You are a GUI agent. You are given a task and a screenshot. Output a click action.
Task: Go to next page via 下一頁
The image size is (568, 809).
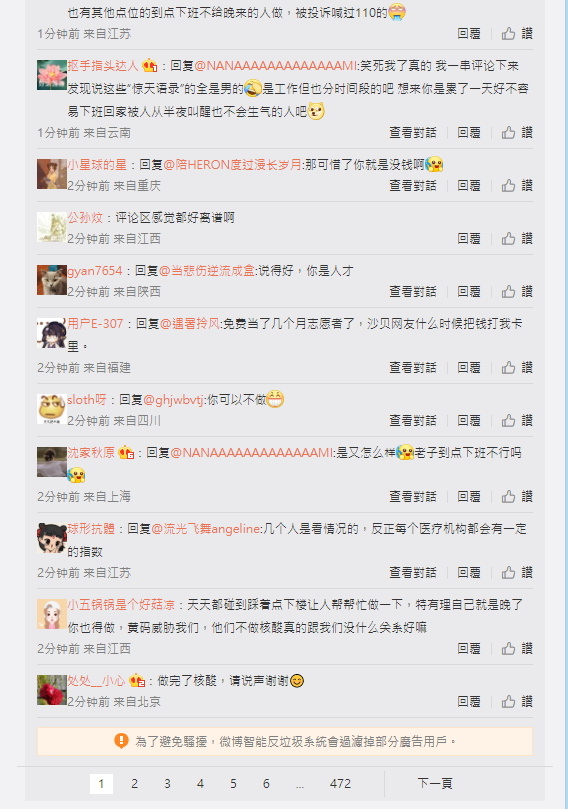point(435,784)
